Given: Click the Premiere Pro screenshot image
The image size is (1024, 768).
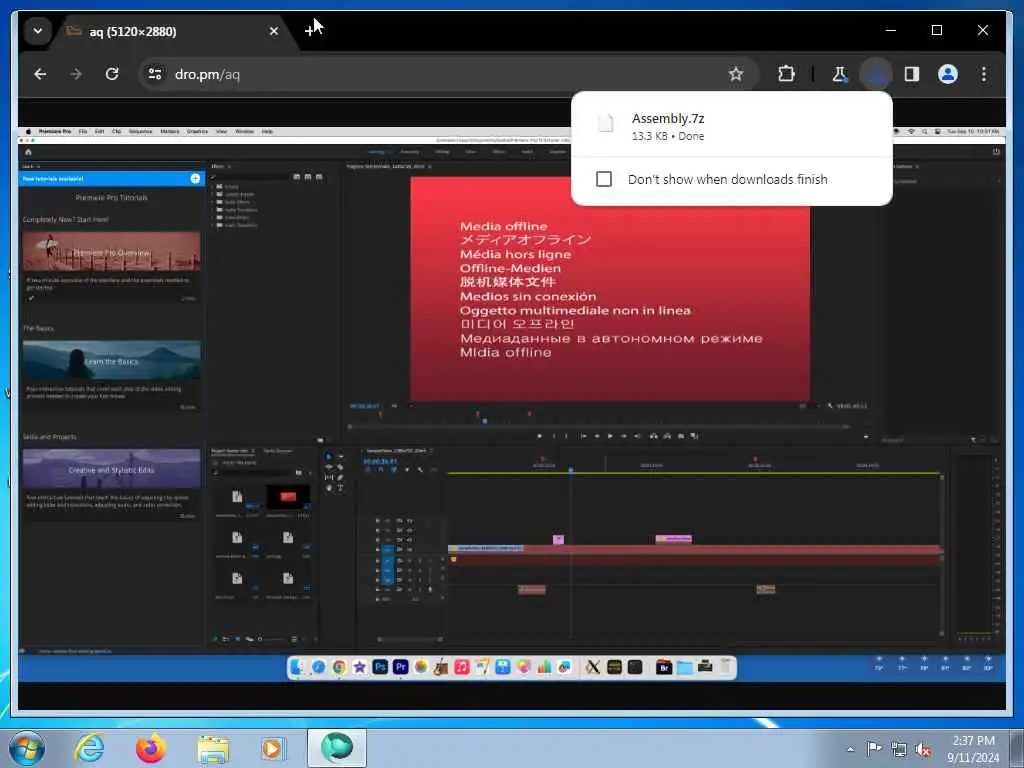Looking at the screenshot, I should [512, 404].
